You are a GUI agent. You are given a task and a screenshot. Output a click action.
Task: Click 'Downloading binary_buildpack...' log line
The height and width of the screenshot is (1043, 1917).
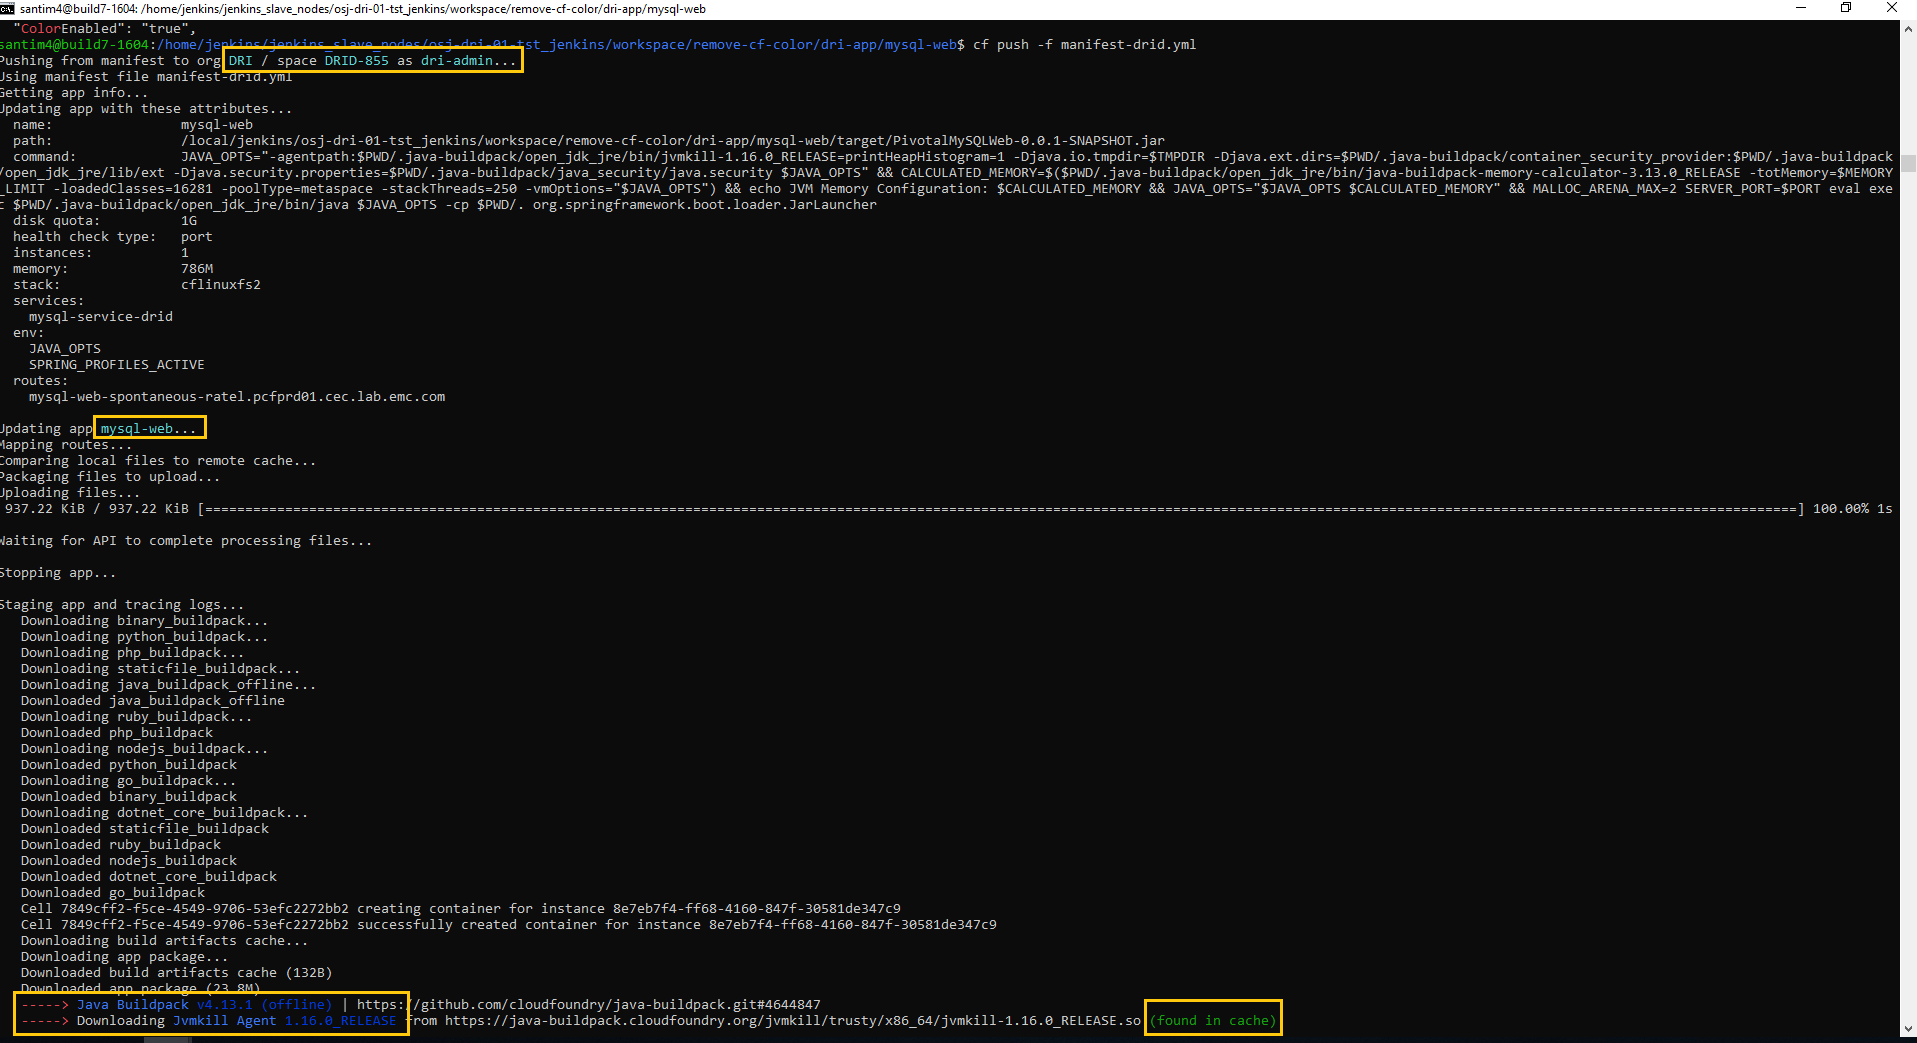[145, 621]
